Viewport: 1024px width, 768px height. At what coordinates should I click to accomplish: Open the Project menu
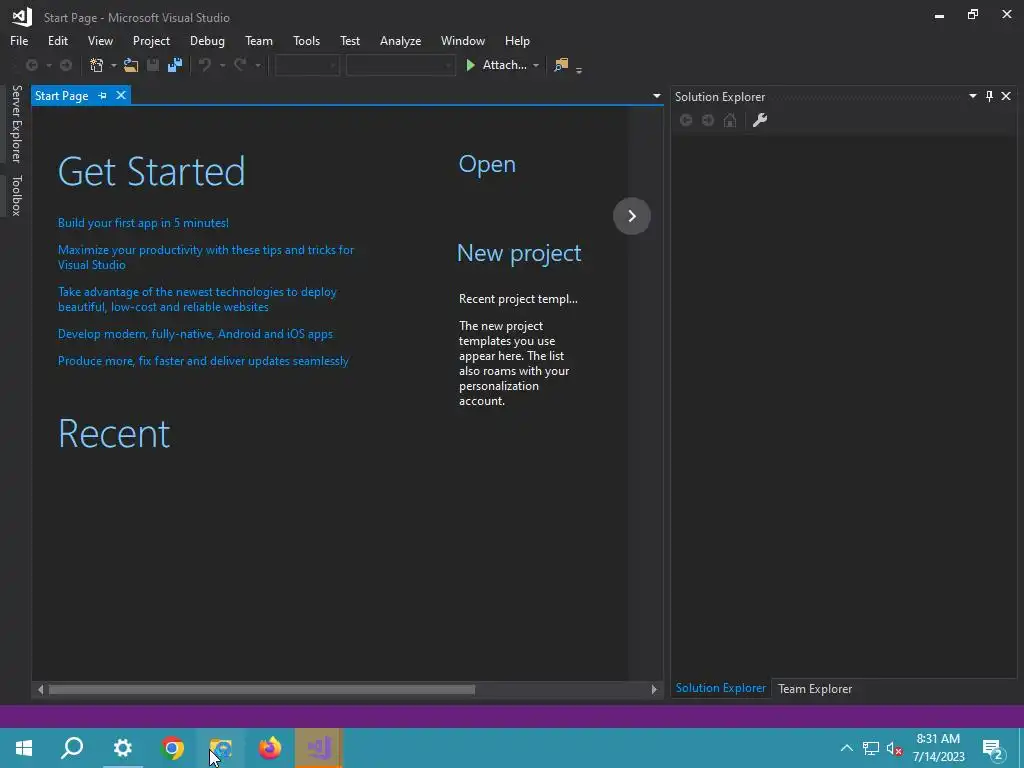point(151,40)
